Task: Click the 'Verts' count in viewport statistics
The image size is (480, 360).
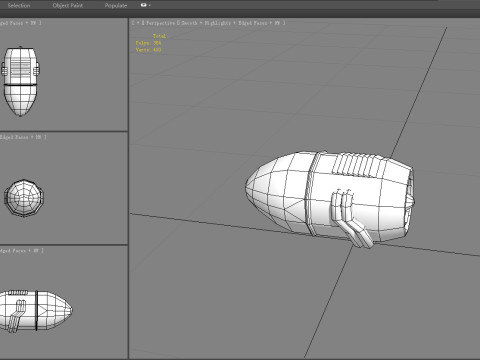Action: coord(148,50)
